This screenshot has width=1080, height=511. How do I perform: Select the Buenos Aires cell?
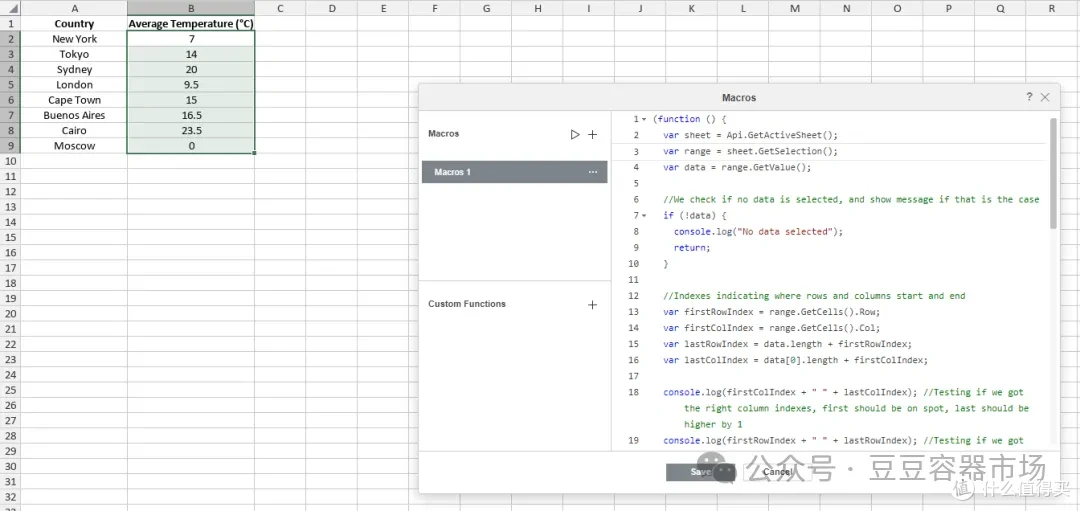74,115
